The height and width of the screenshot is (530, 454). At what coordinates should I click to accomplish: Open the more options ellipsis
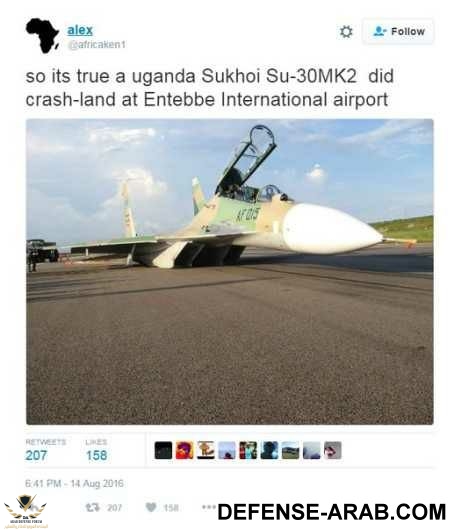[207, 507]
